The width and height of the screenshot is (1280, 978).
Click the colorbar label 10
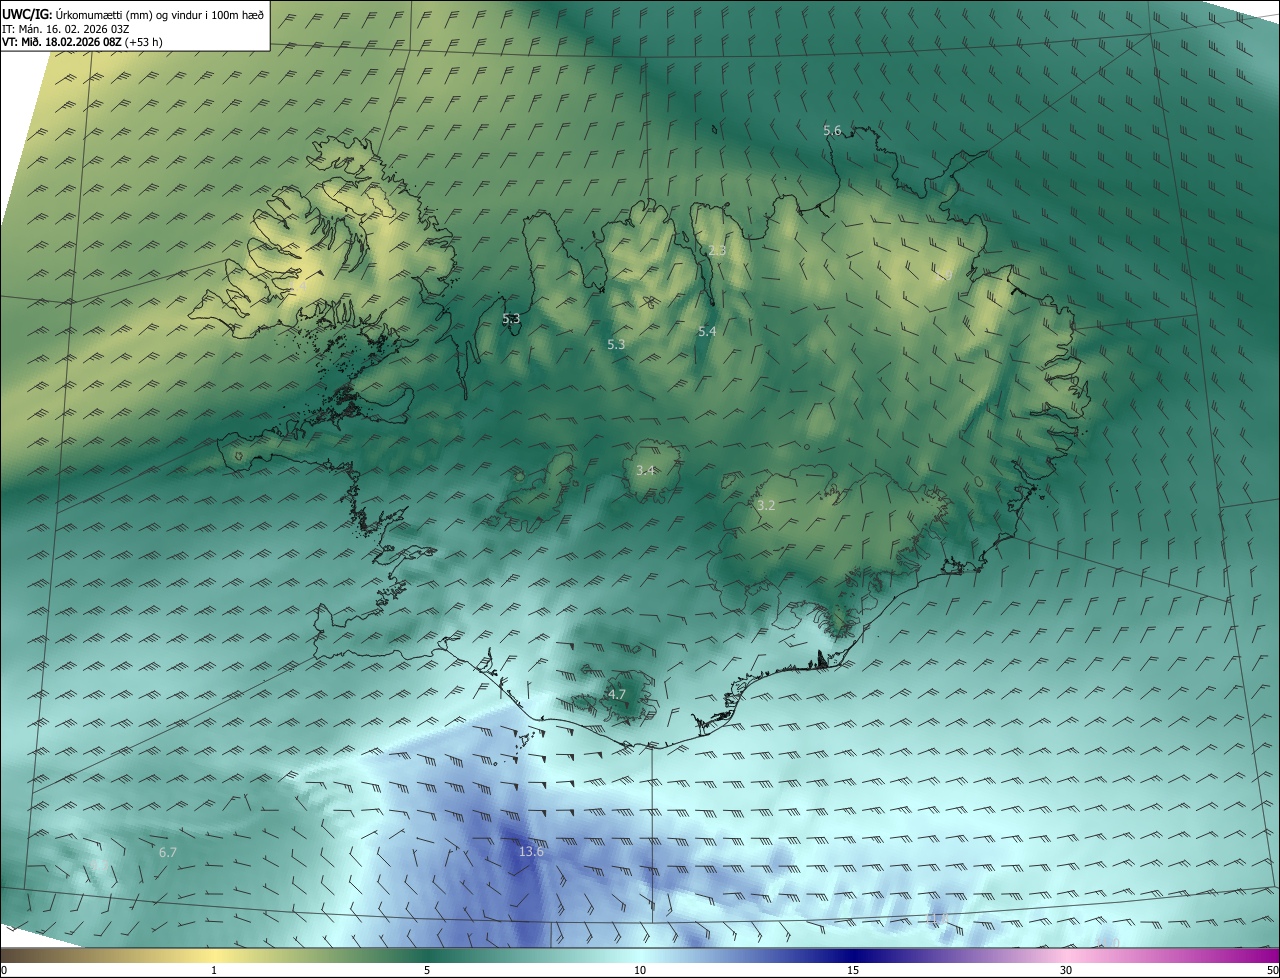(x=640, y=970)
